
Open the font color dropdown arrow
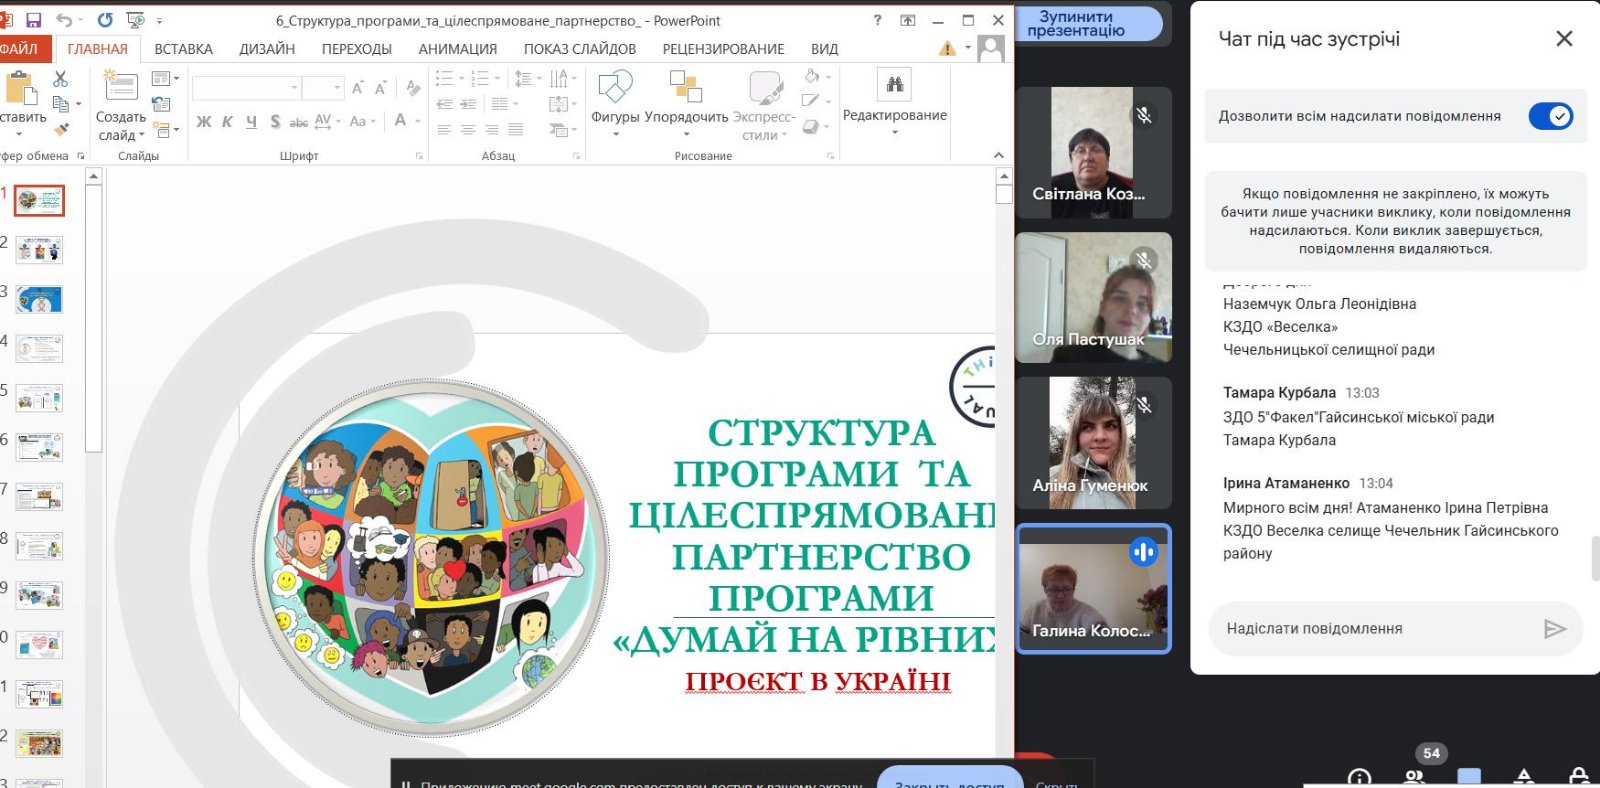coord(416,121)
